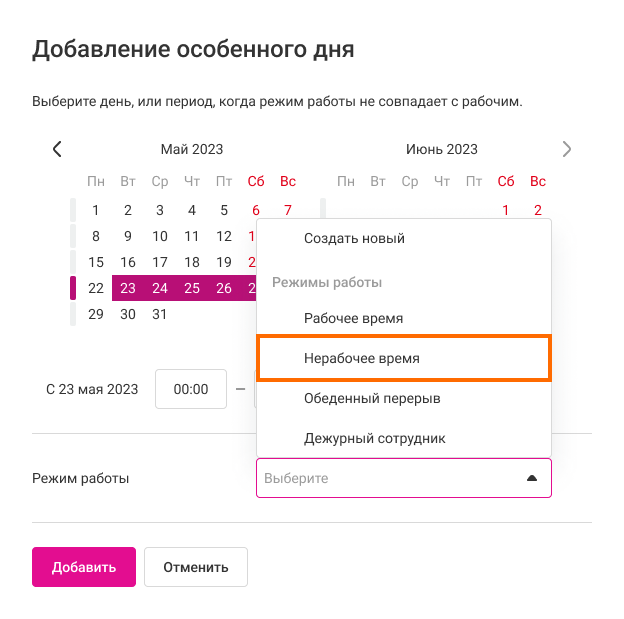Go to next month with right chevron
Viewport: 624px width, 619px height.
click(x=567, y=149)
